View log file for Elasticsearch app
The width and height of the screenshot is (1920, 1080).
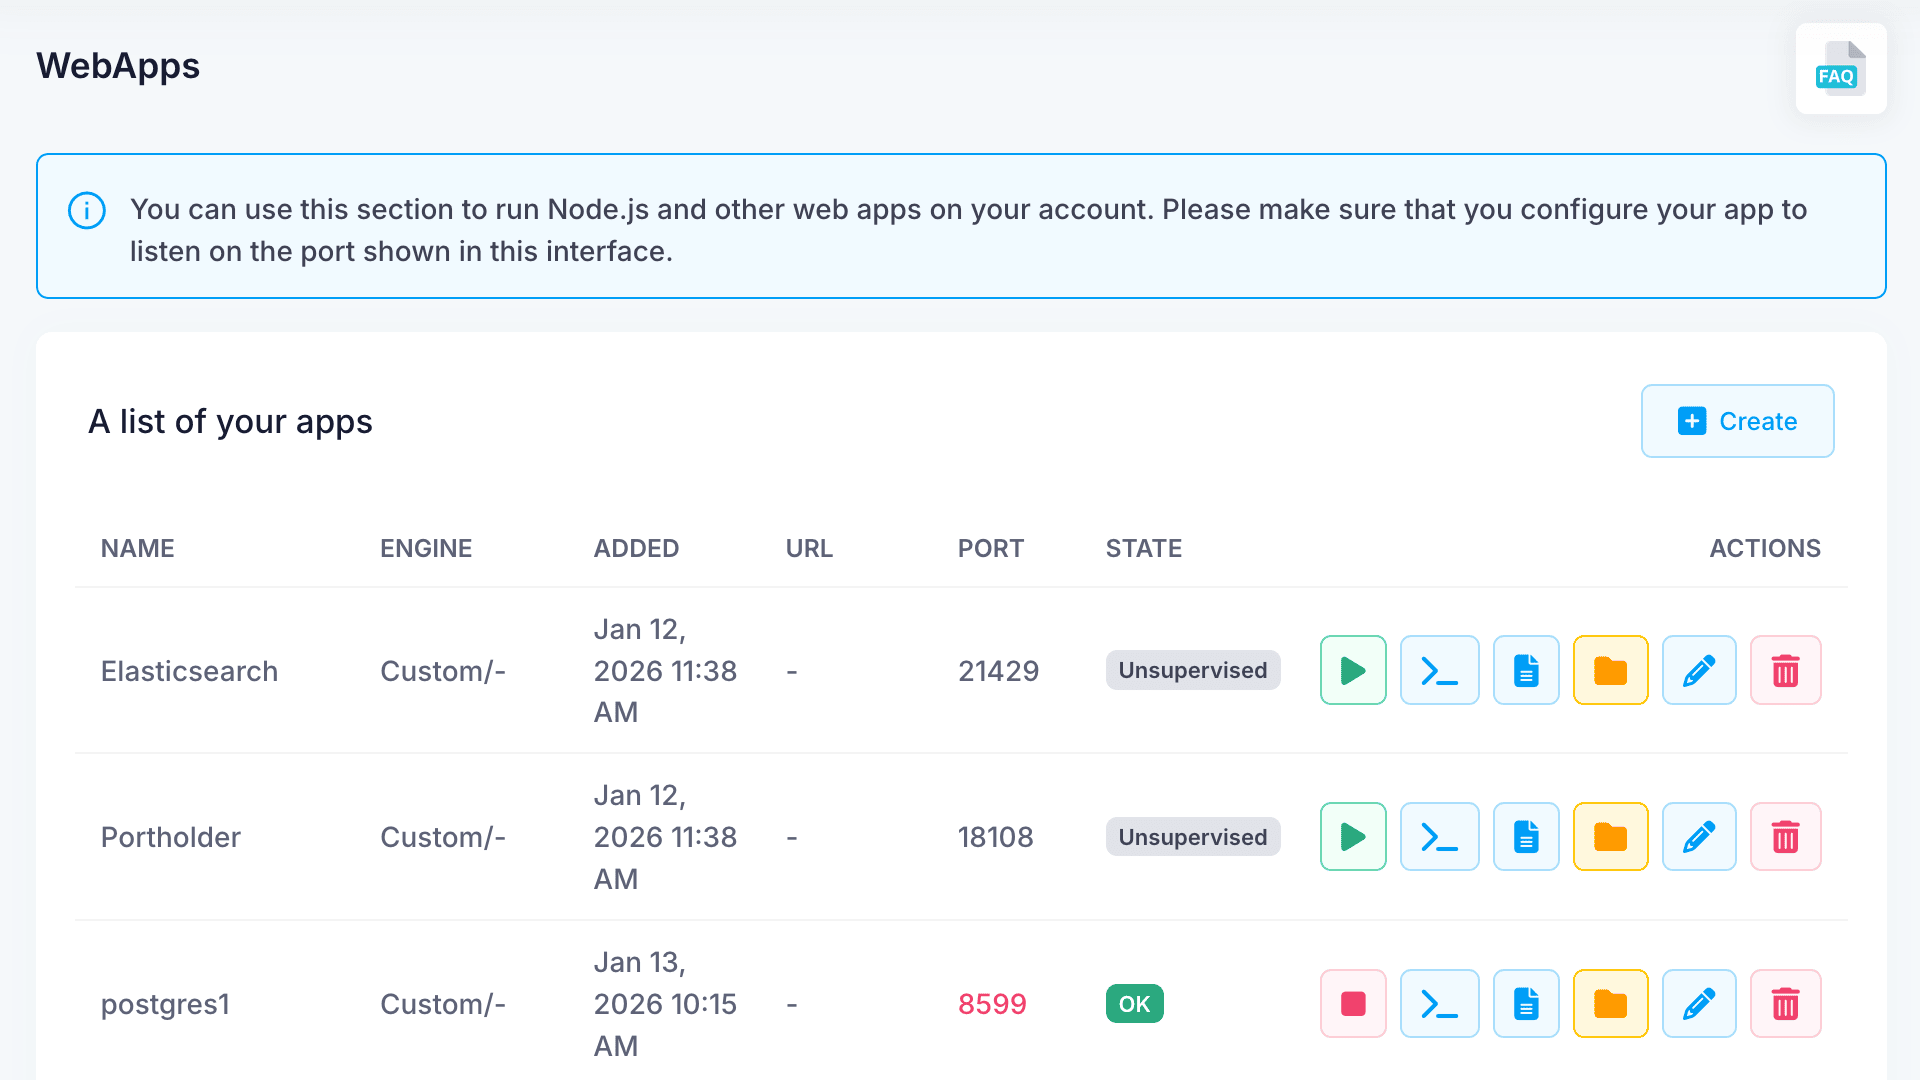pyautogui.click(x=1526, y=670)
